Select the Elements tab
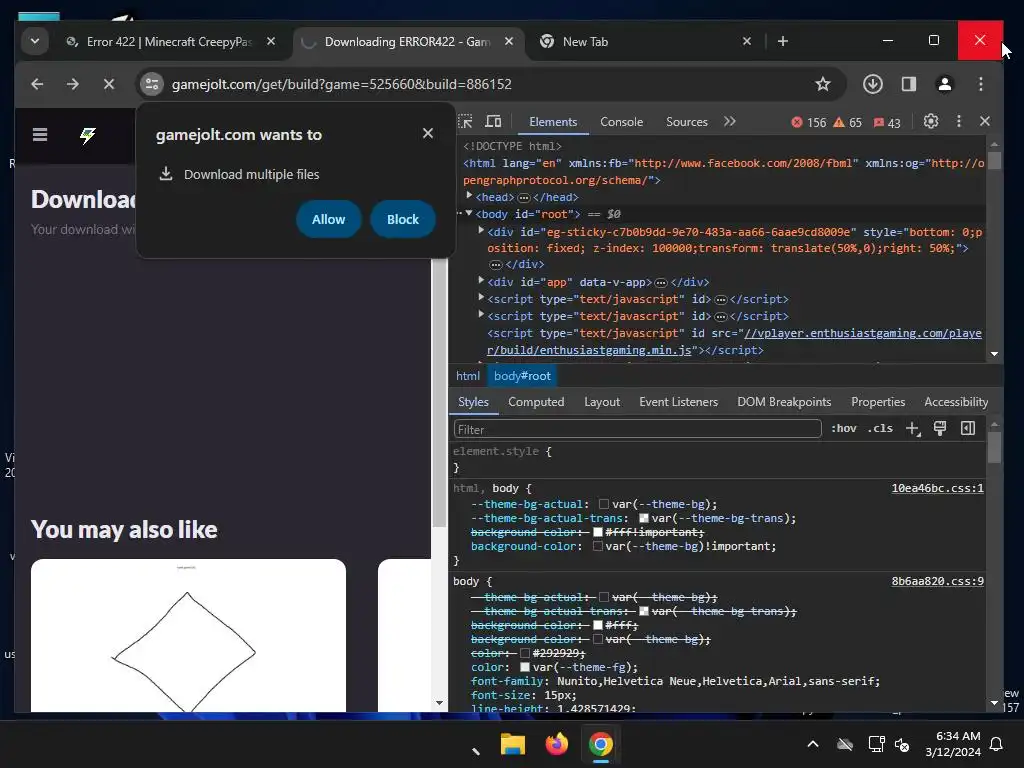 click(x=552, y=122)
